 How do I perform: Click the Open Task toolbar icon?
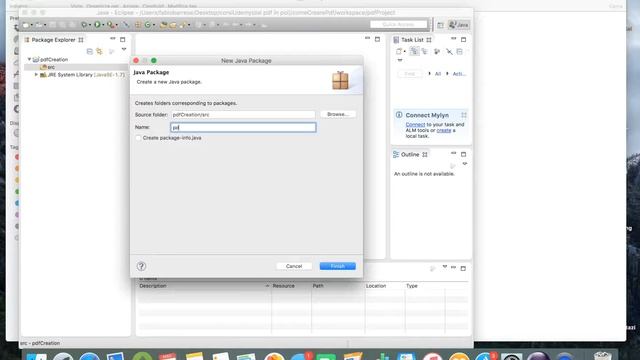click(x=173, y=24)
